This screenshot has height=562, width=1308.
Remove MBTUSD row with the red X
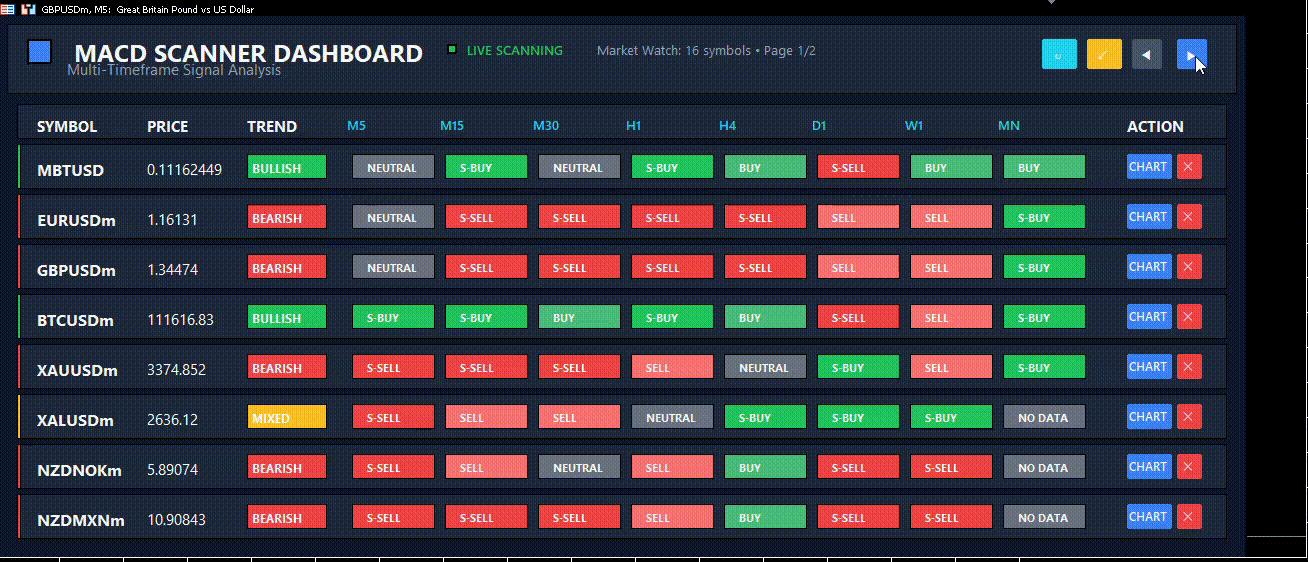[1189, 167]
